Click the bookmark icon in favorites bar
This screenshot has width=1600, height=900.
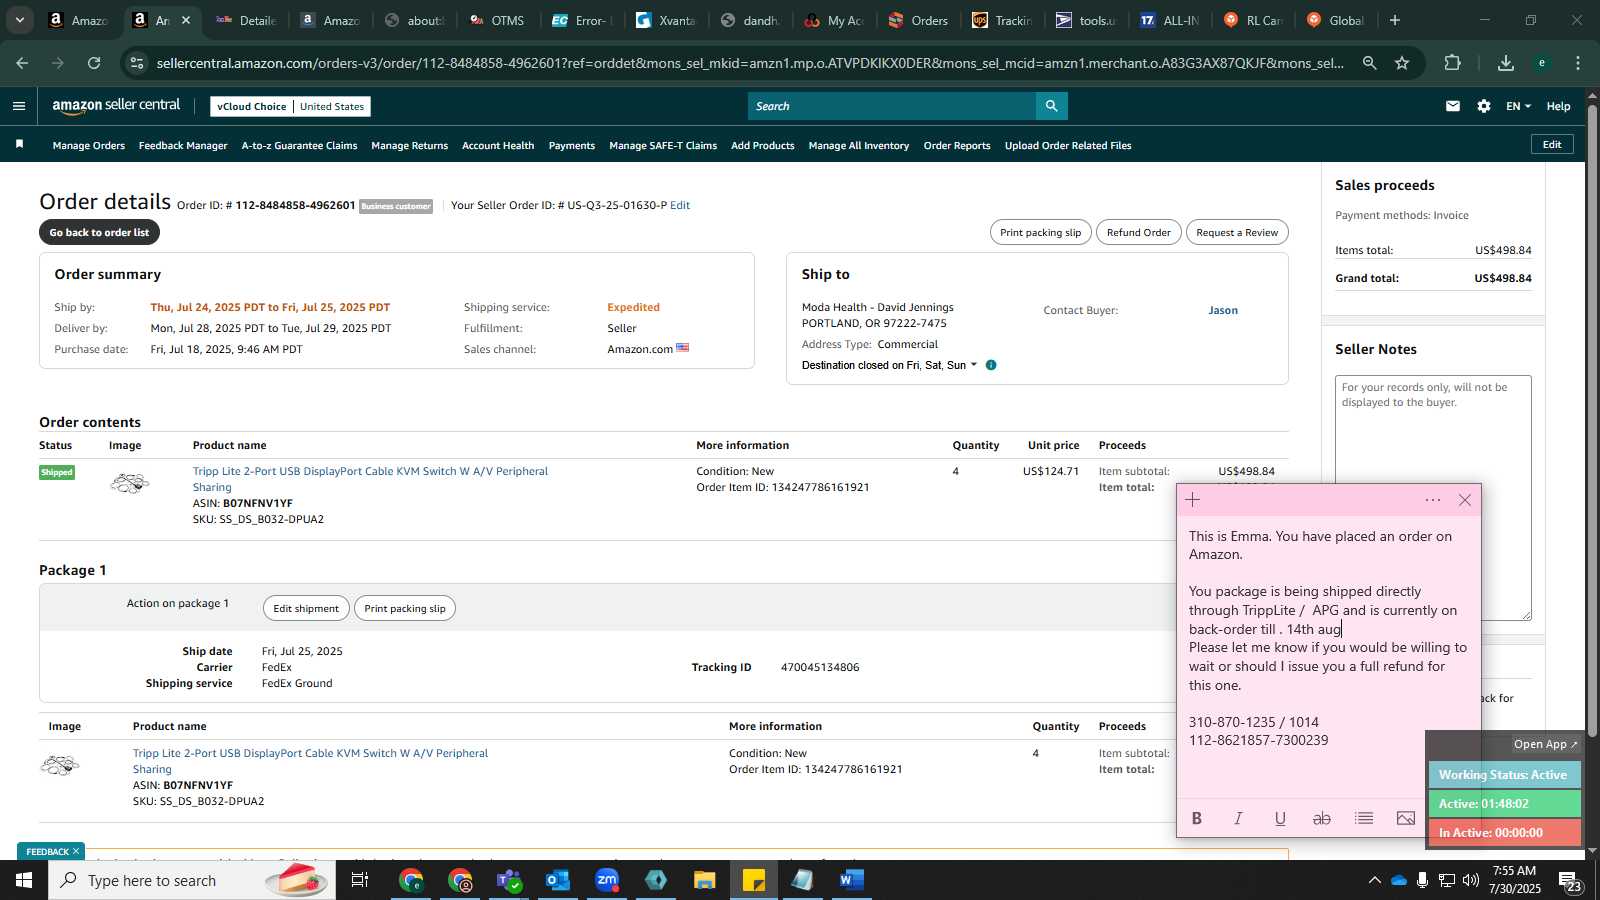click(19, 145)
